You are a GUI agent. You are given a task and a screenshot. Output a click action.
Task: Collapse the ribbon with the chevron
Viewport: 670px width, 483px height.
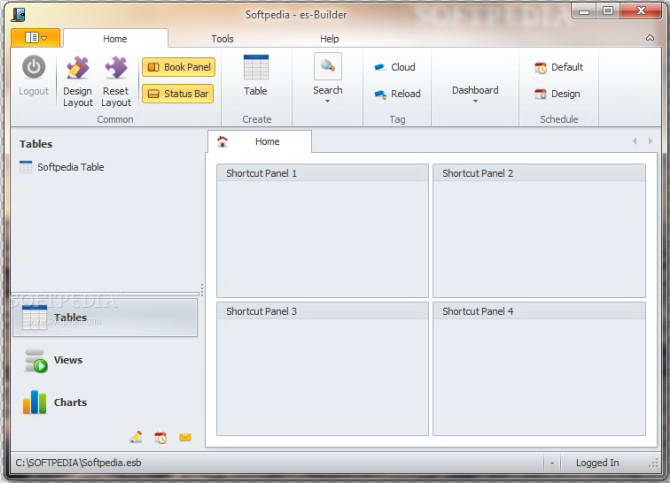pyautogui.click(x=649, y=38)
